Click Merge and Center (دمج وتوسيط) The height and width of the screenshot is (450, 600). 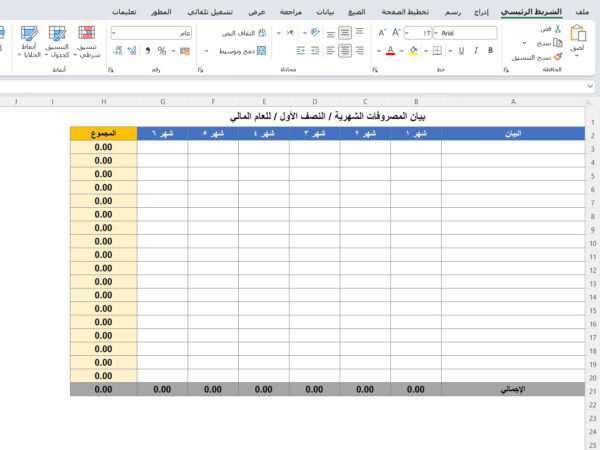[243, 51]
